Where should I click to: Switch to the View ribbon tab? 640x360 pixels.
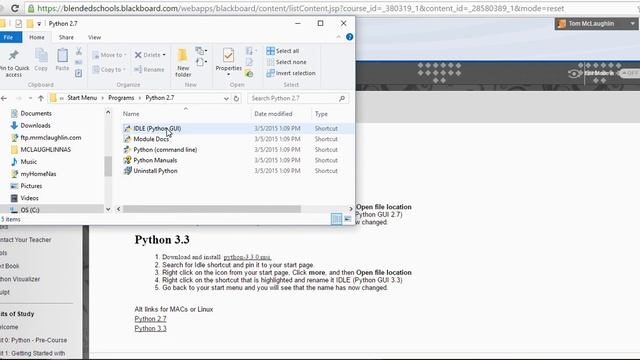(94, 37)
